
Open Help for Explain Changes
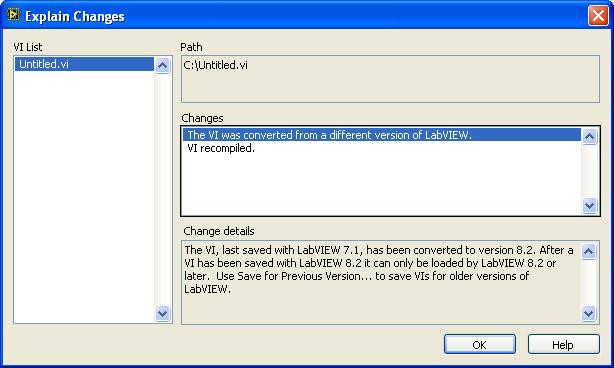pos(563,345)
